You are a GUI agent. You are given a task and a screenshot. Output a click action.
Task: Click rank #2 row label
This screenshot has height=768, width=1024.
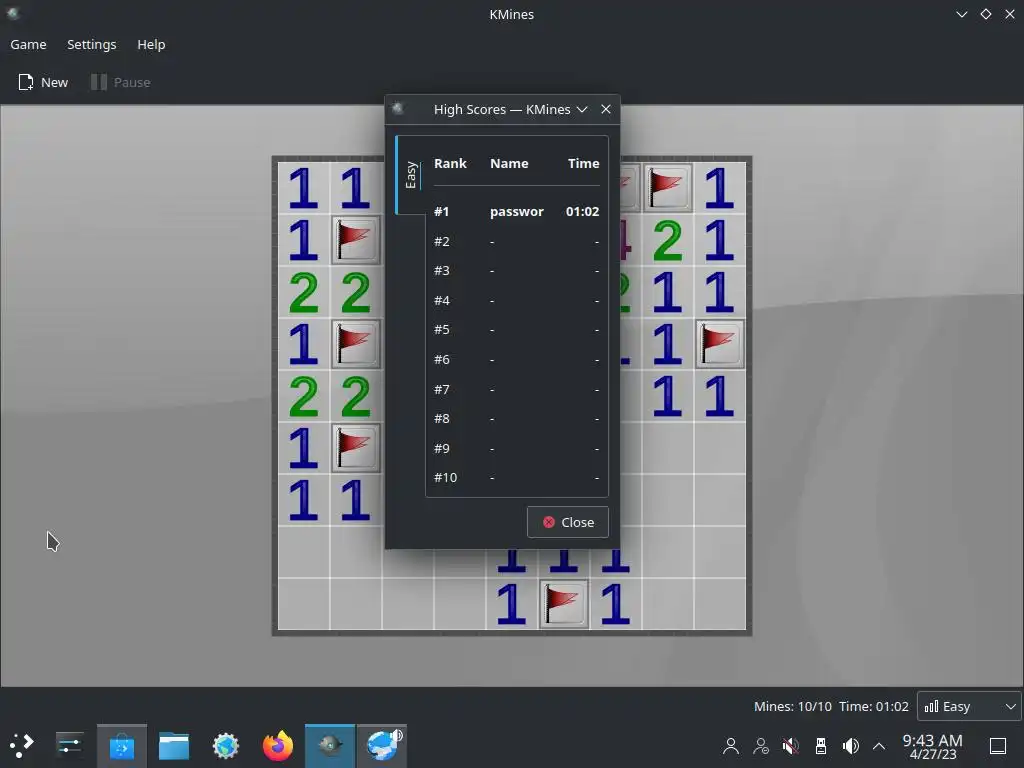tap(441, 242)
